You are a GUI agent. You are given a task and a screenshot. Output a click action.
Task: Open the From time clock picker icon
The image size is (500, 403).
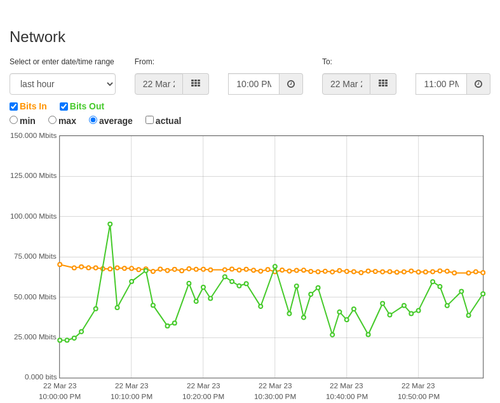291,84
